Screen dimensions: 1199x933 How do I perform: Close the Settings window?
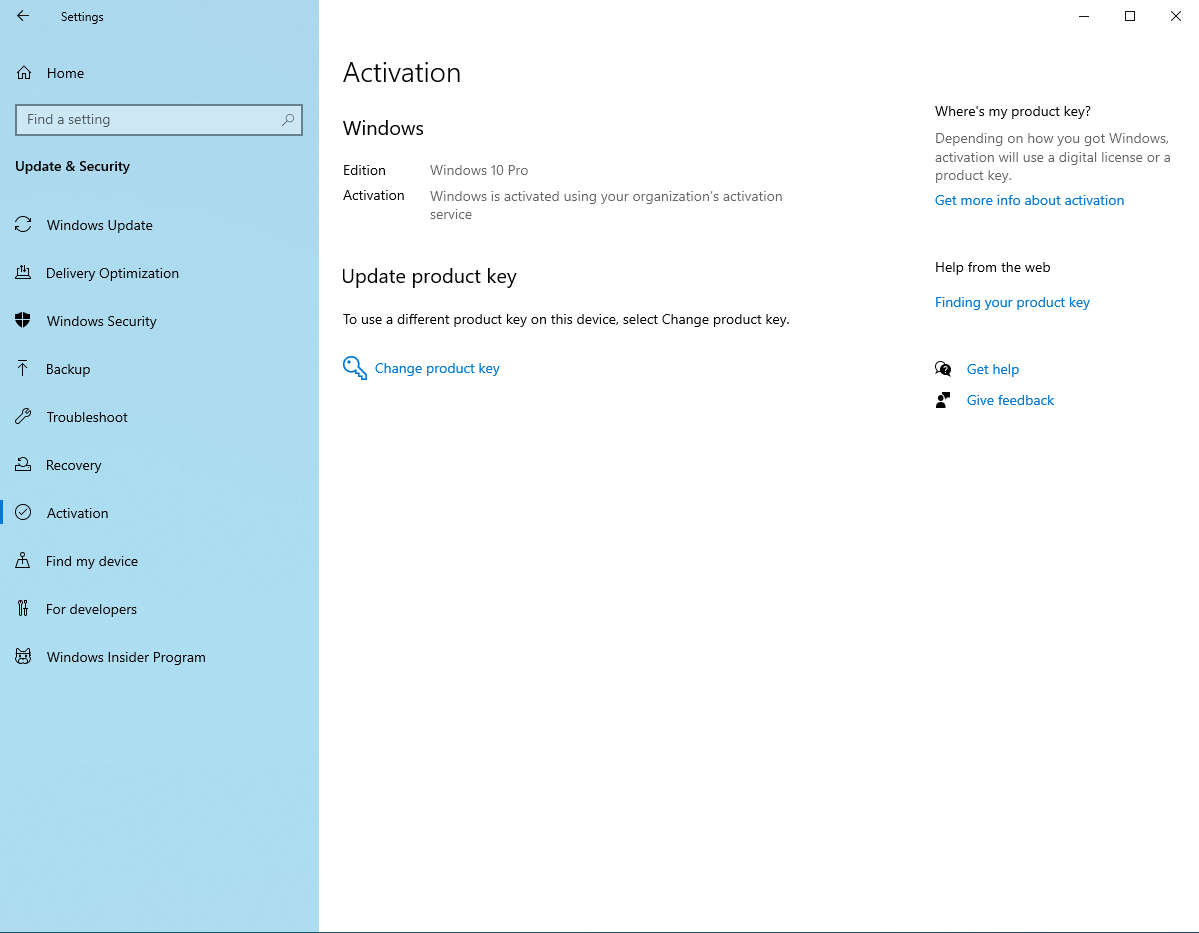pos(1175,16)
